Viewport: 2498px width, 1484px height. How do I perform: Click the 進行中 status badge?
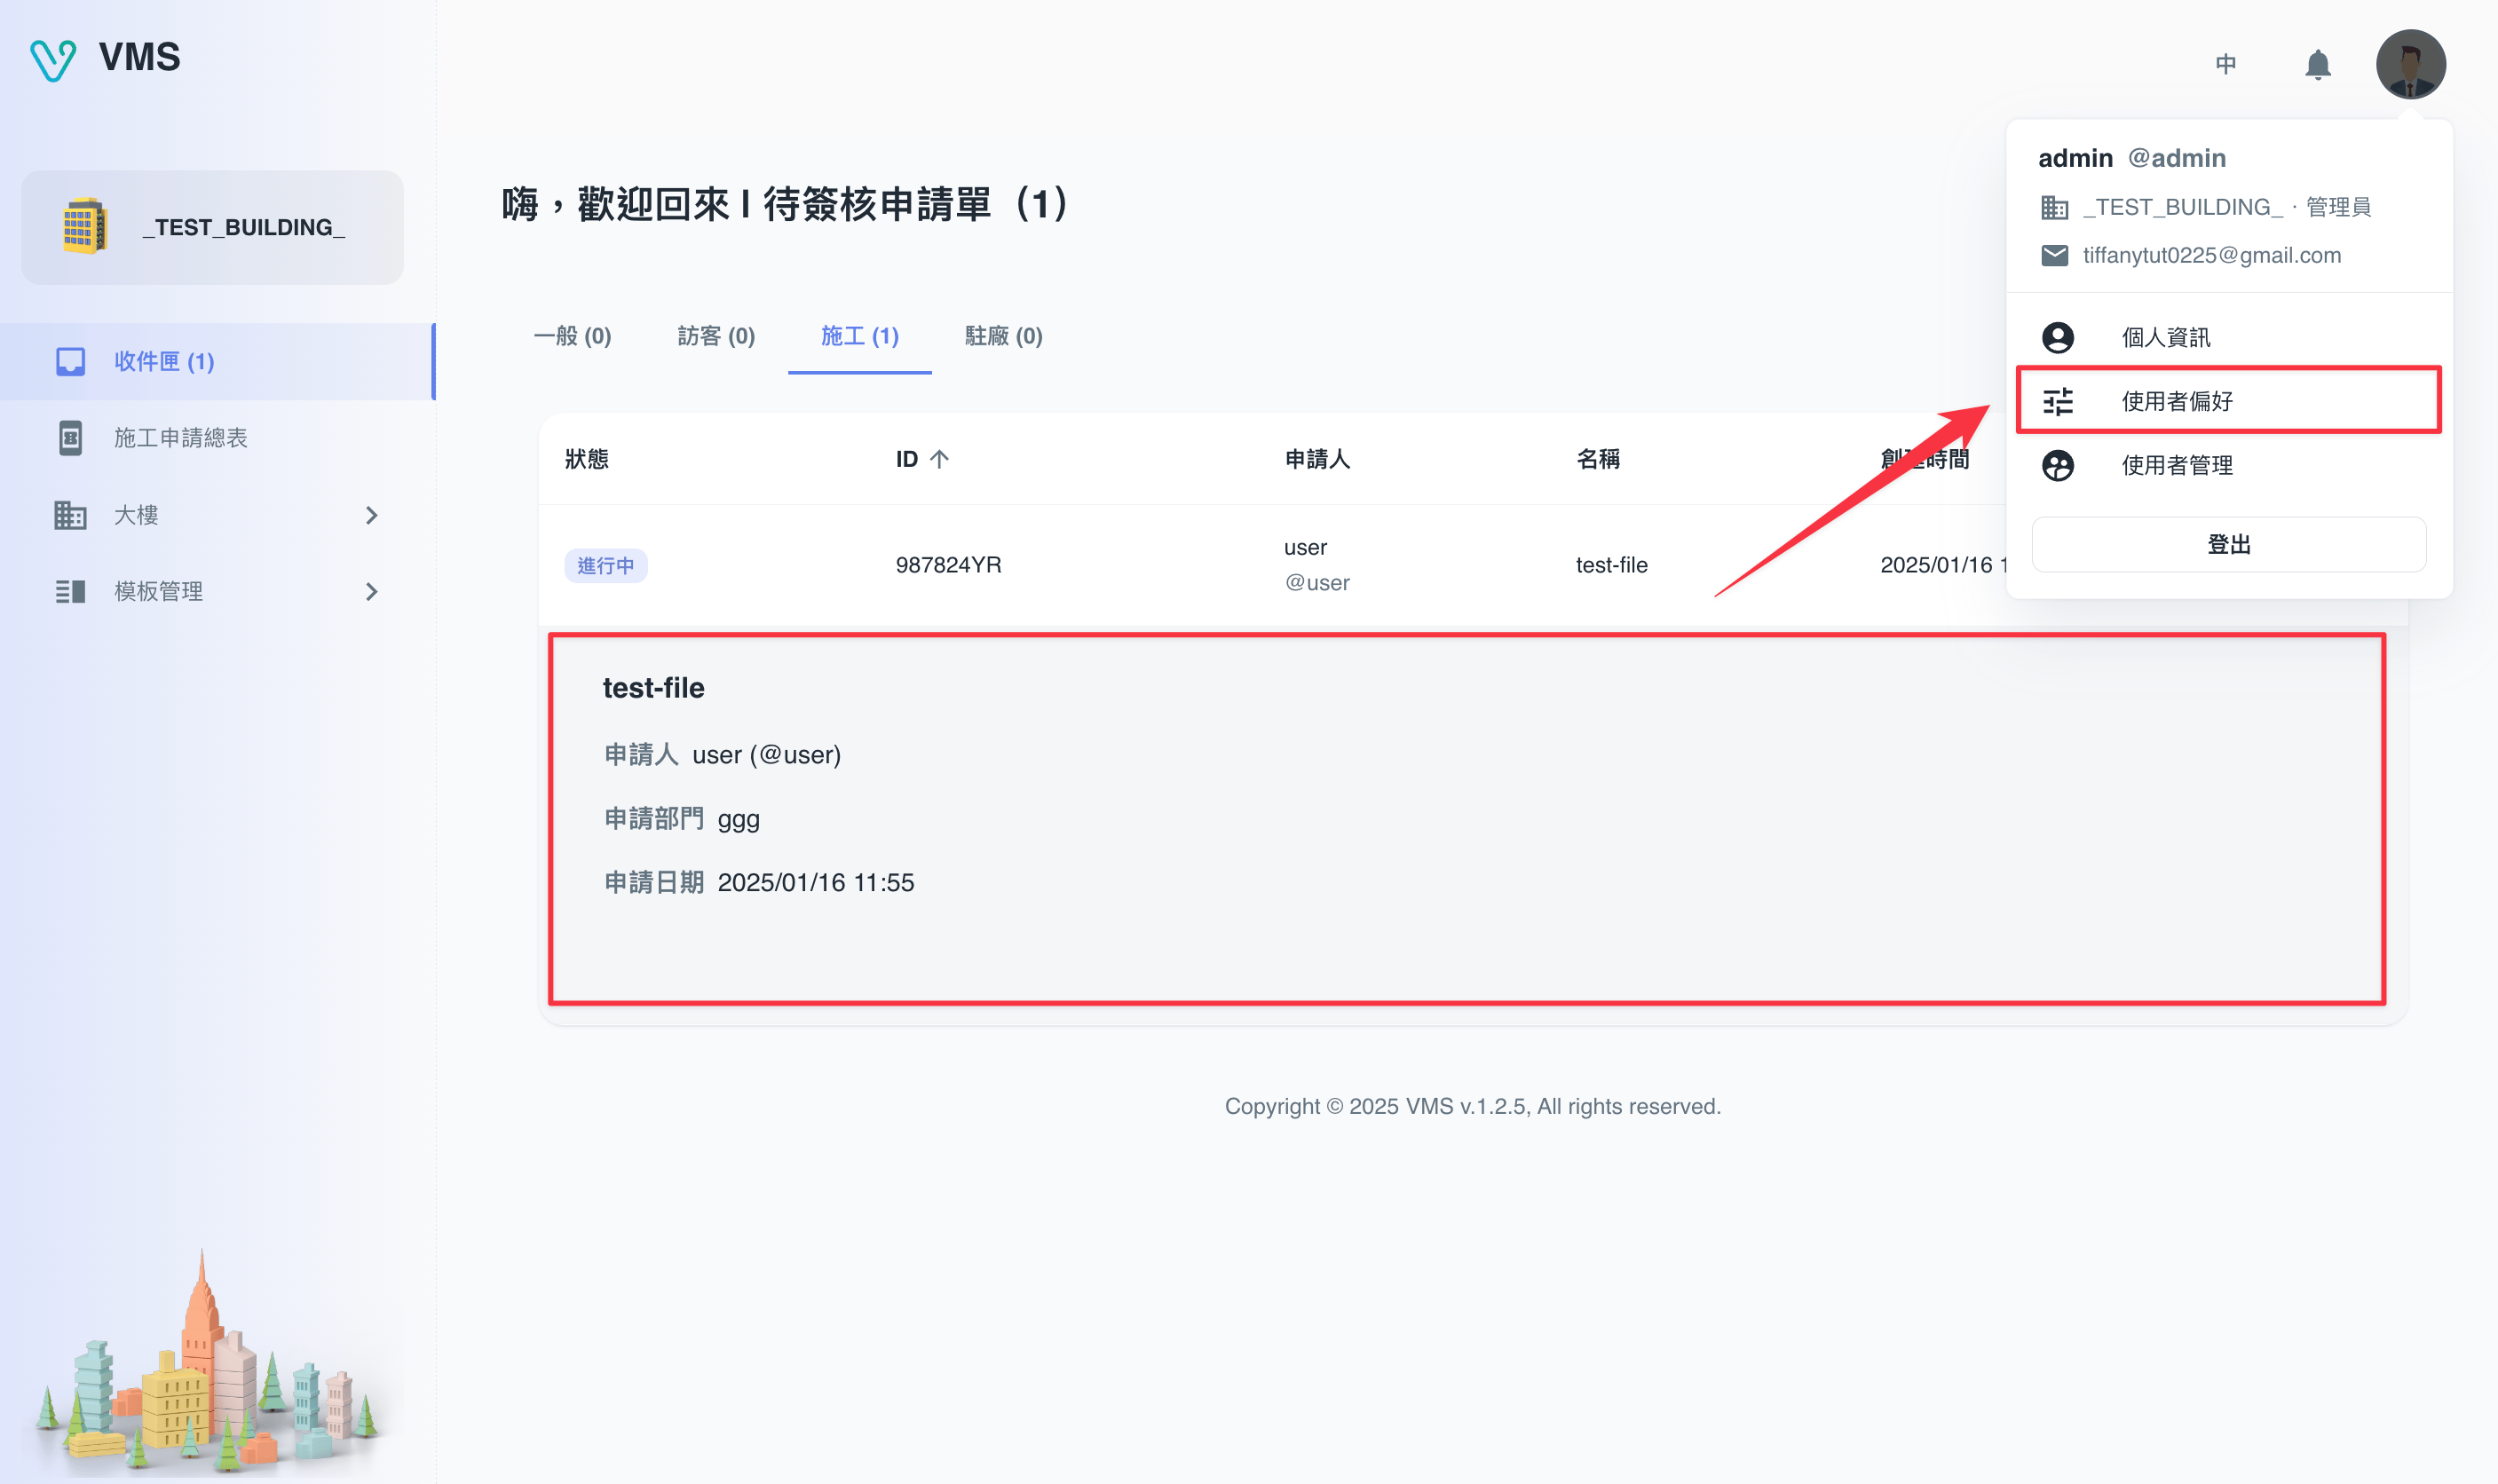coord(605,566)
